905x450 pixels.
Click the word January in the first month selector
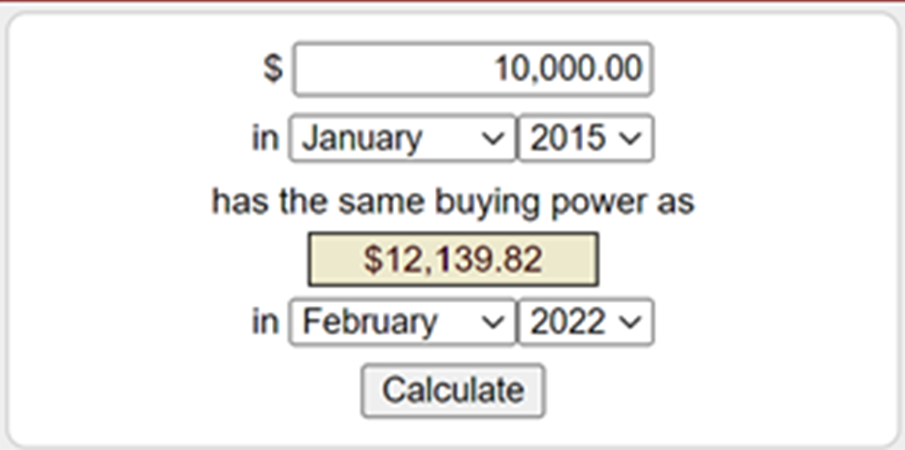click(362, 138)
